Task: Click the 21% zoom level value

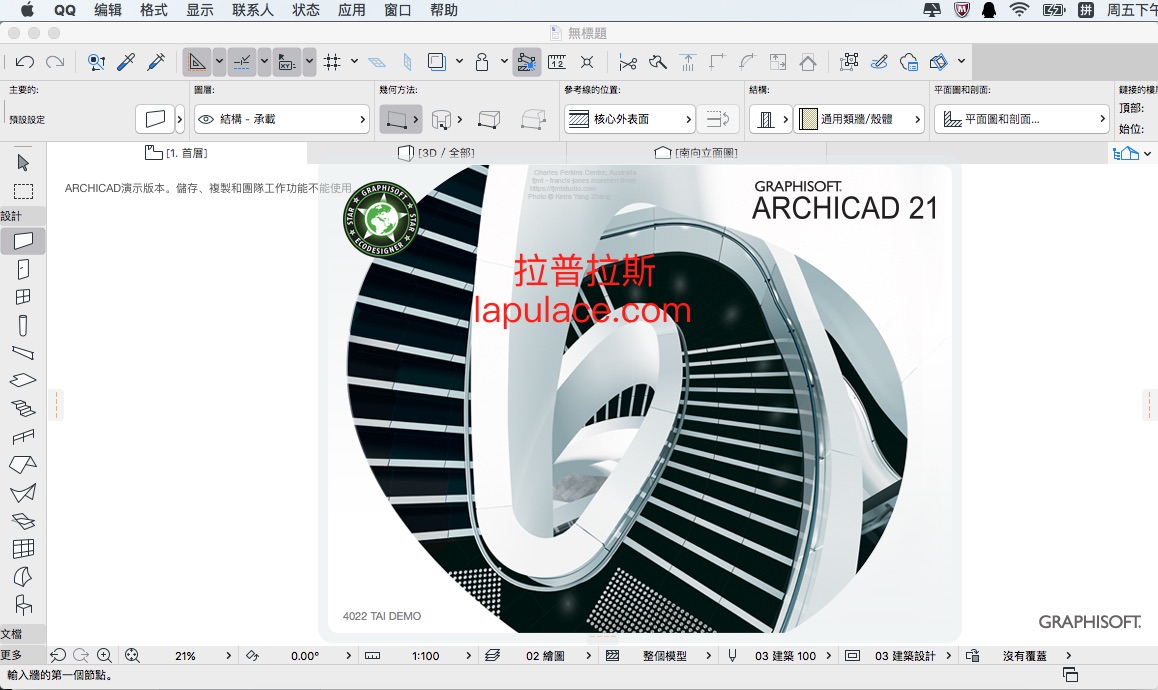Action: click(x=185, y=656)
